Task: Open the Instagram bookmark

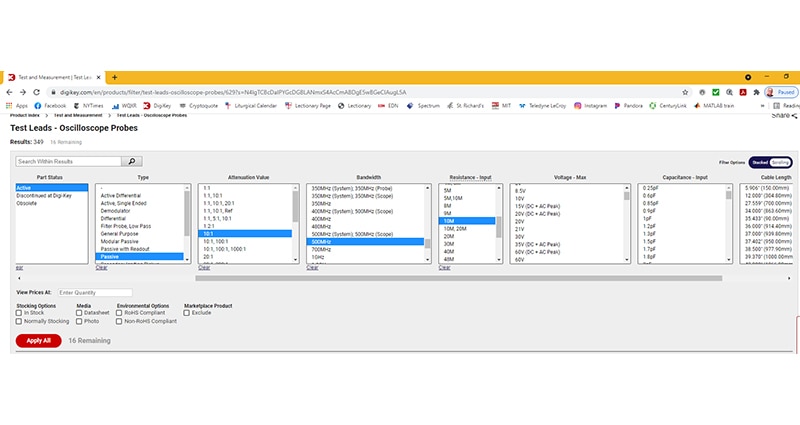Action: pos(590,105)
